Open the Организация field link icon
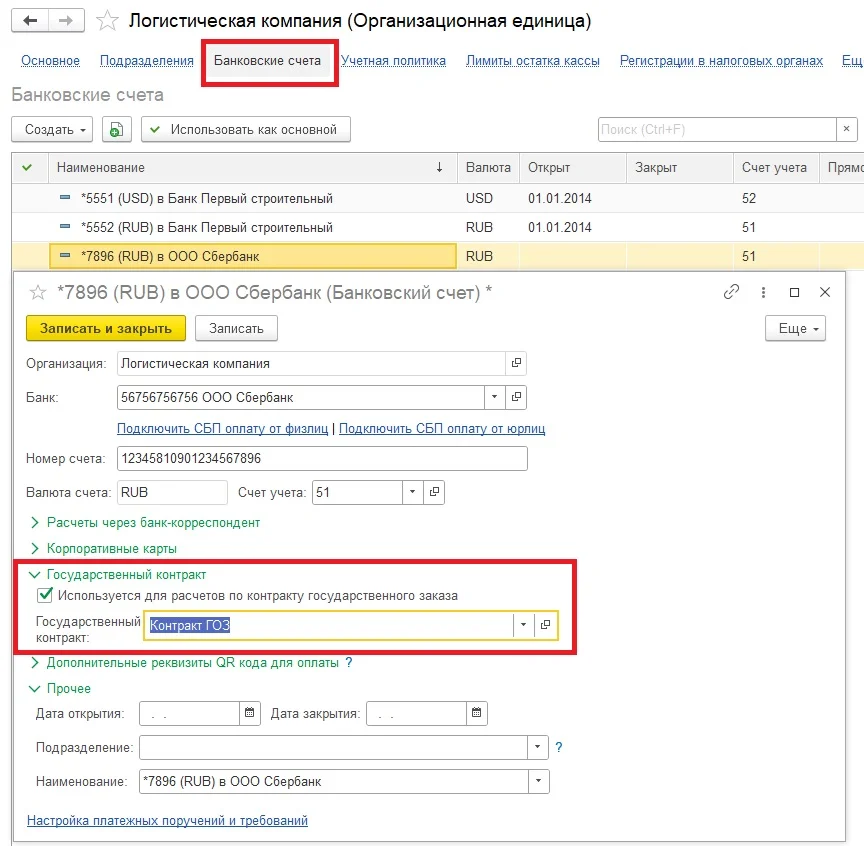The width and height of the screenshot is (864, 846). click(x=516, y=363)
